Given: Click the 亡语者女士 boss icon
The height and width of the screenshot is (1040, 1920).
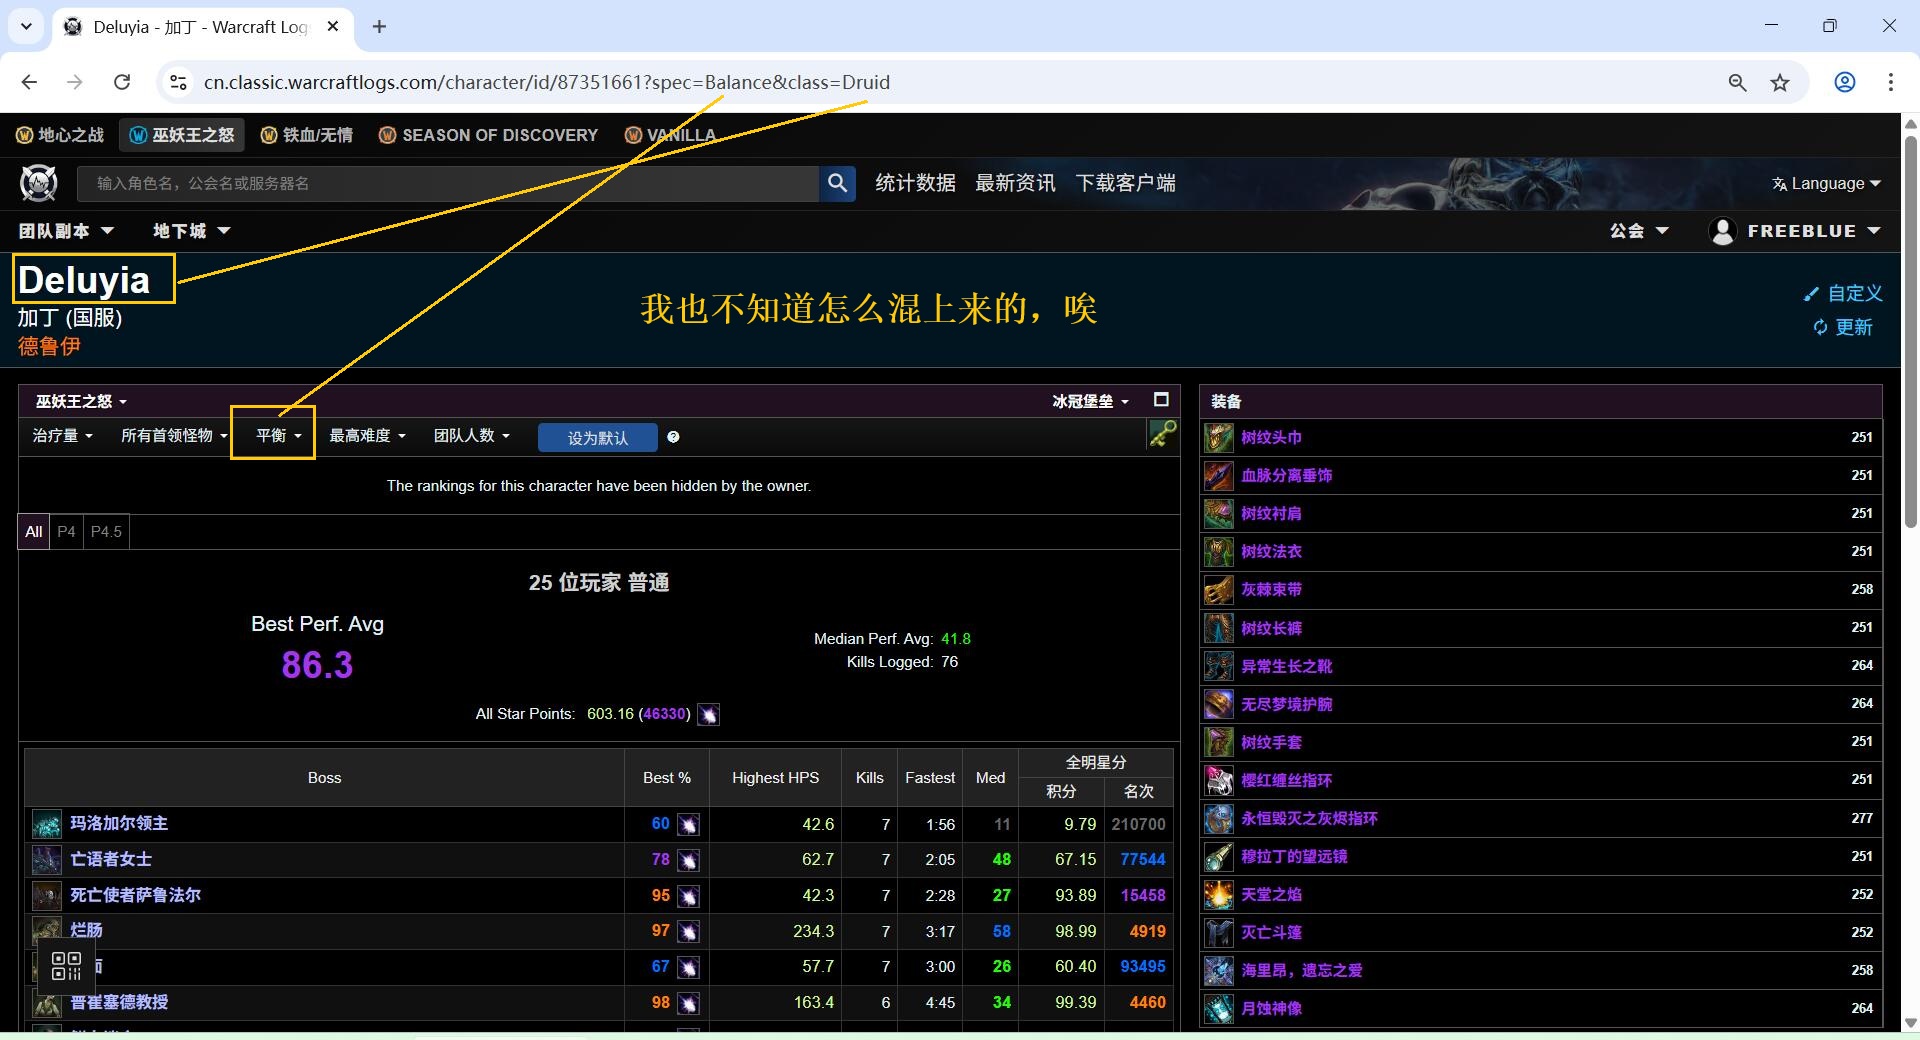Looking at the screenshot, I should [x=47, y=859].
